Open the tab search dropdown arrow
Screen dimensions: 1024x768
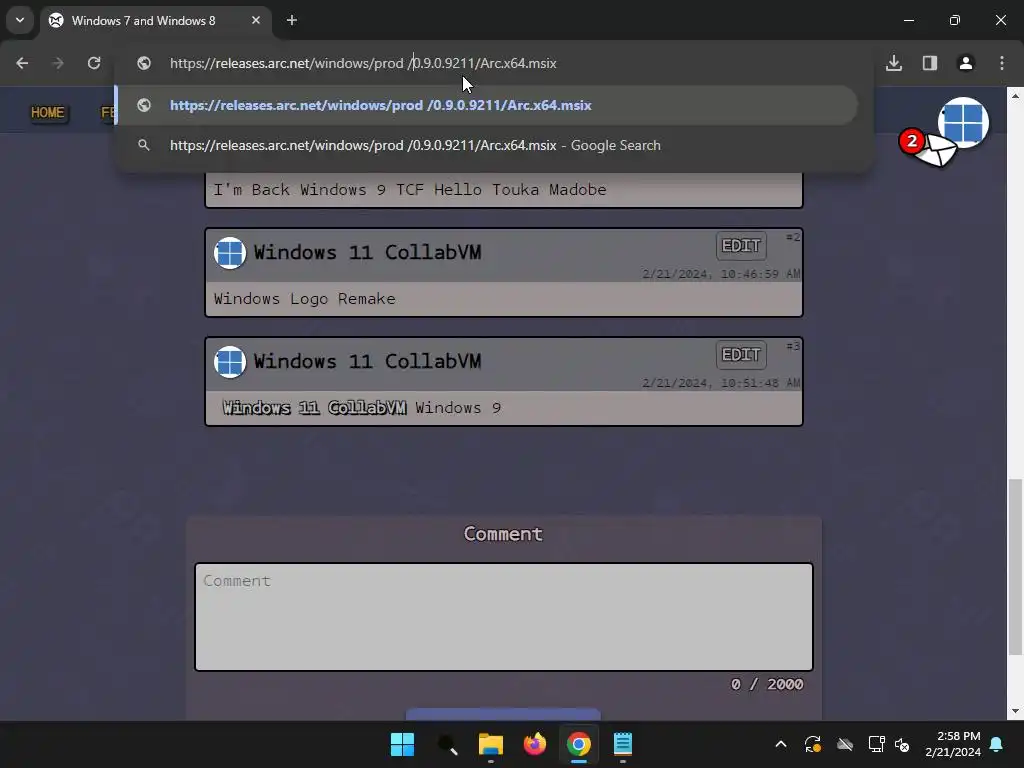tap(20, 20)
